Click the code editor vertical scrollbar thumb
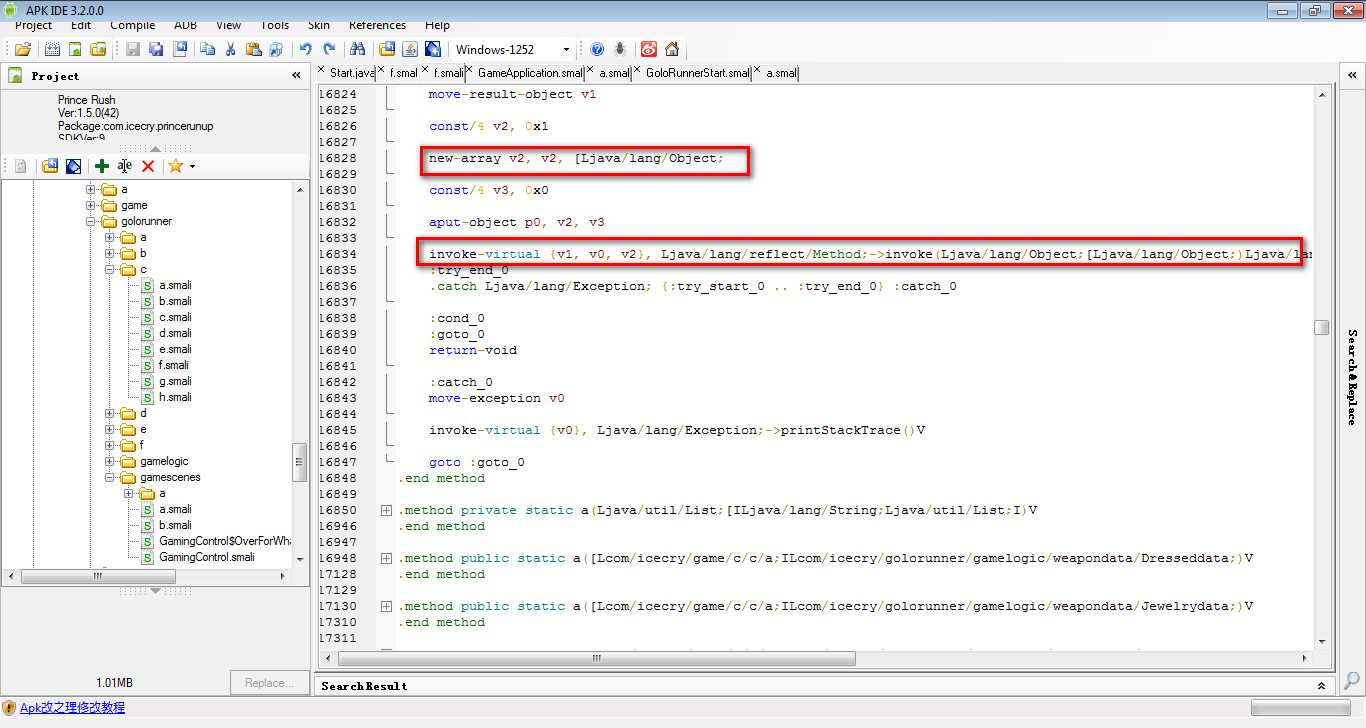 click(1321, 327)
